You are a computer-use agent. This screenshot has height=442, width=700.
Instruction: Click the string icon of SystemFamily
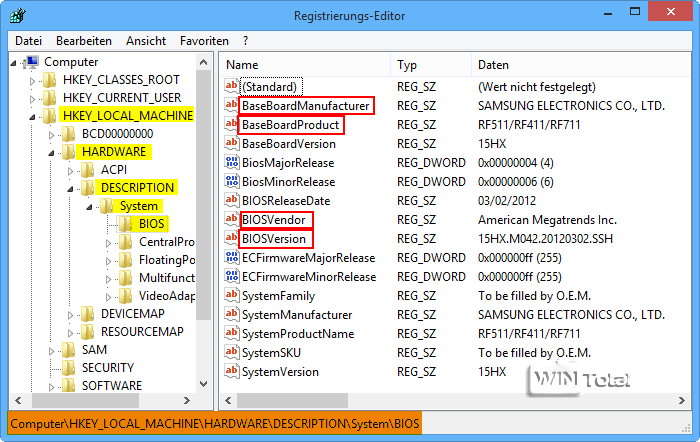(x=231, y=295)
